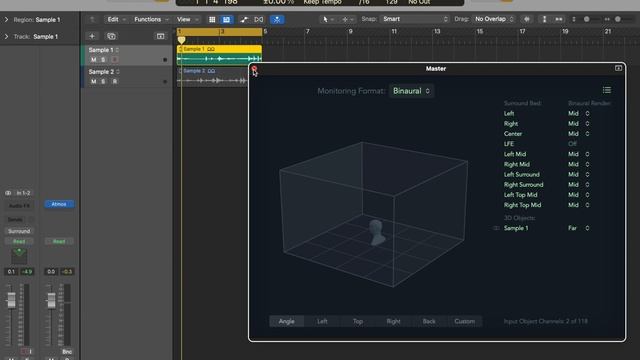Open the Drag No Overlap dropdown
640x360 pixels.
[494, 19]
